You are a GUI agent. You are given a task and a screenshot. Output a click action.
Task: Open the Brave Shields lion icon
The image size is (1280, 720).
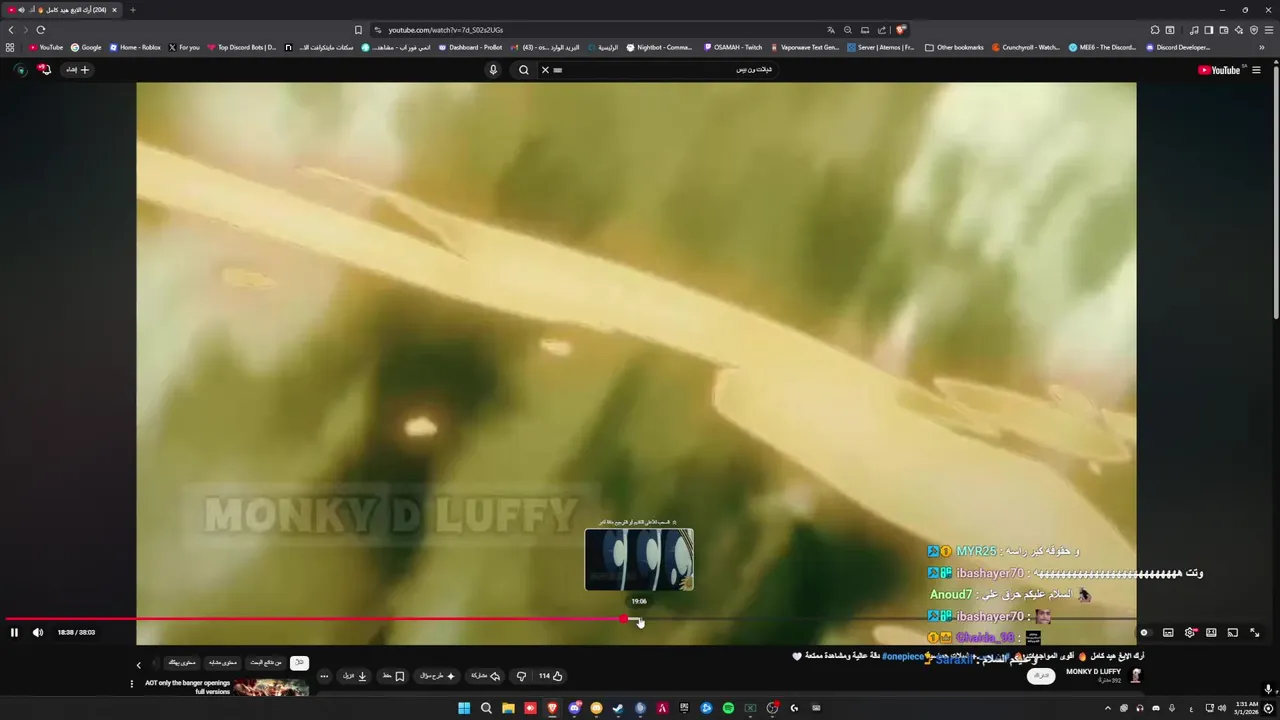click(901, 30)
